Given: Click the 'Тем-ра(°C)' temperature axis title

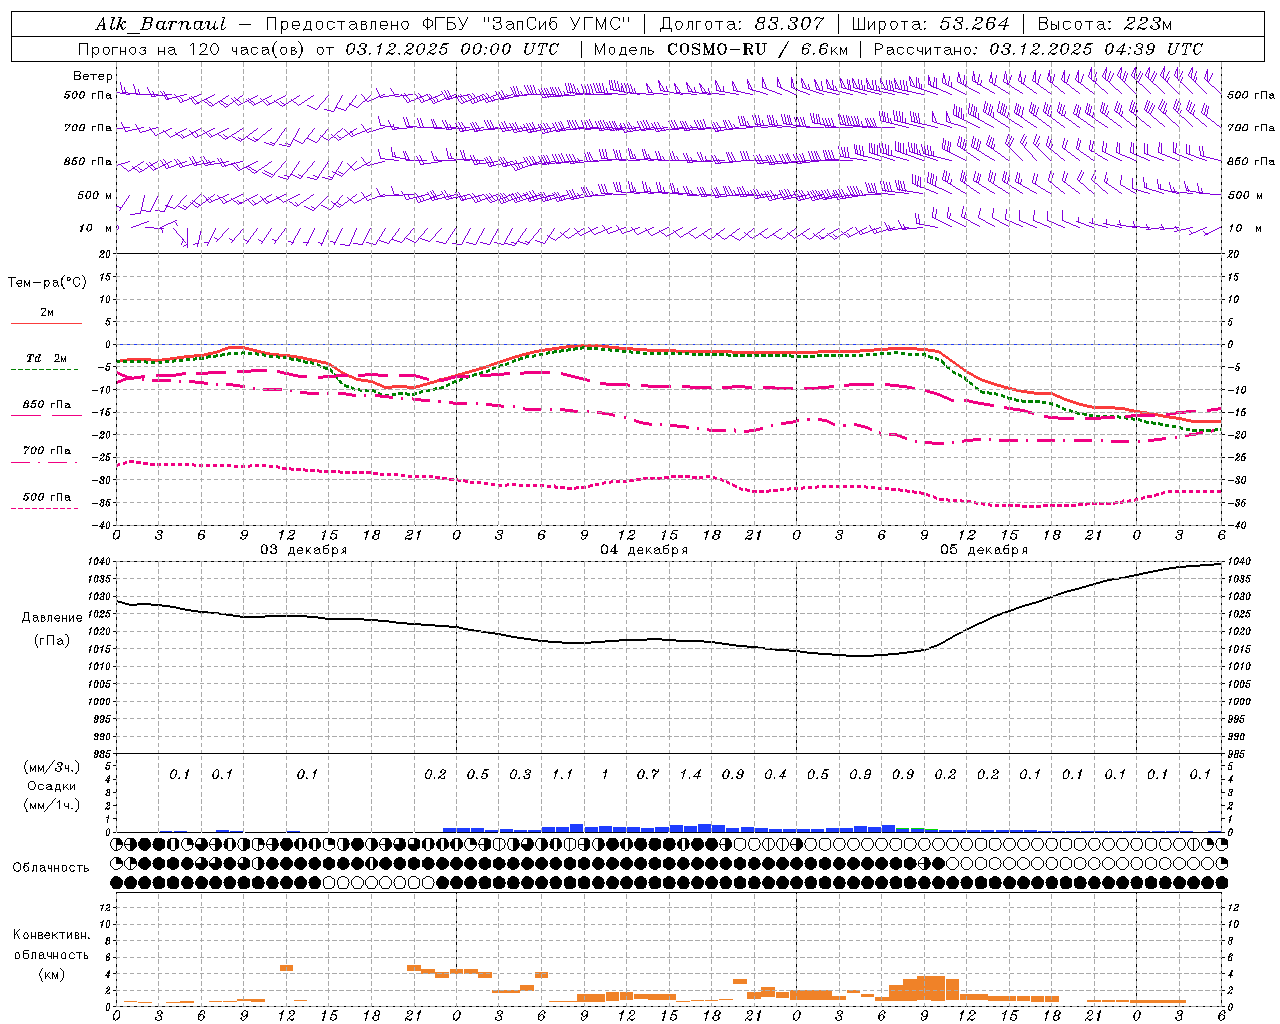Looking at the screenshot, I should [x=47, y=283].
